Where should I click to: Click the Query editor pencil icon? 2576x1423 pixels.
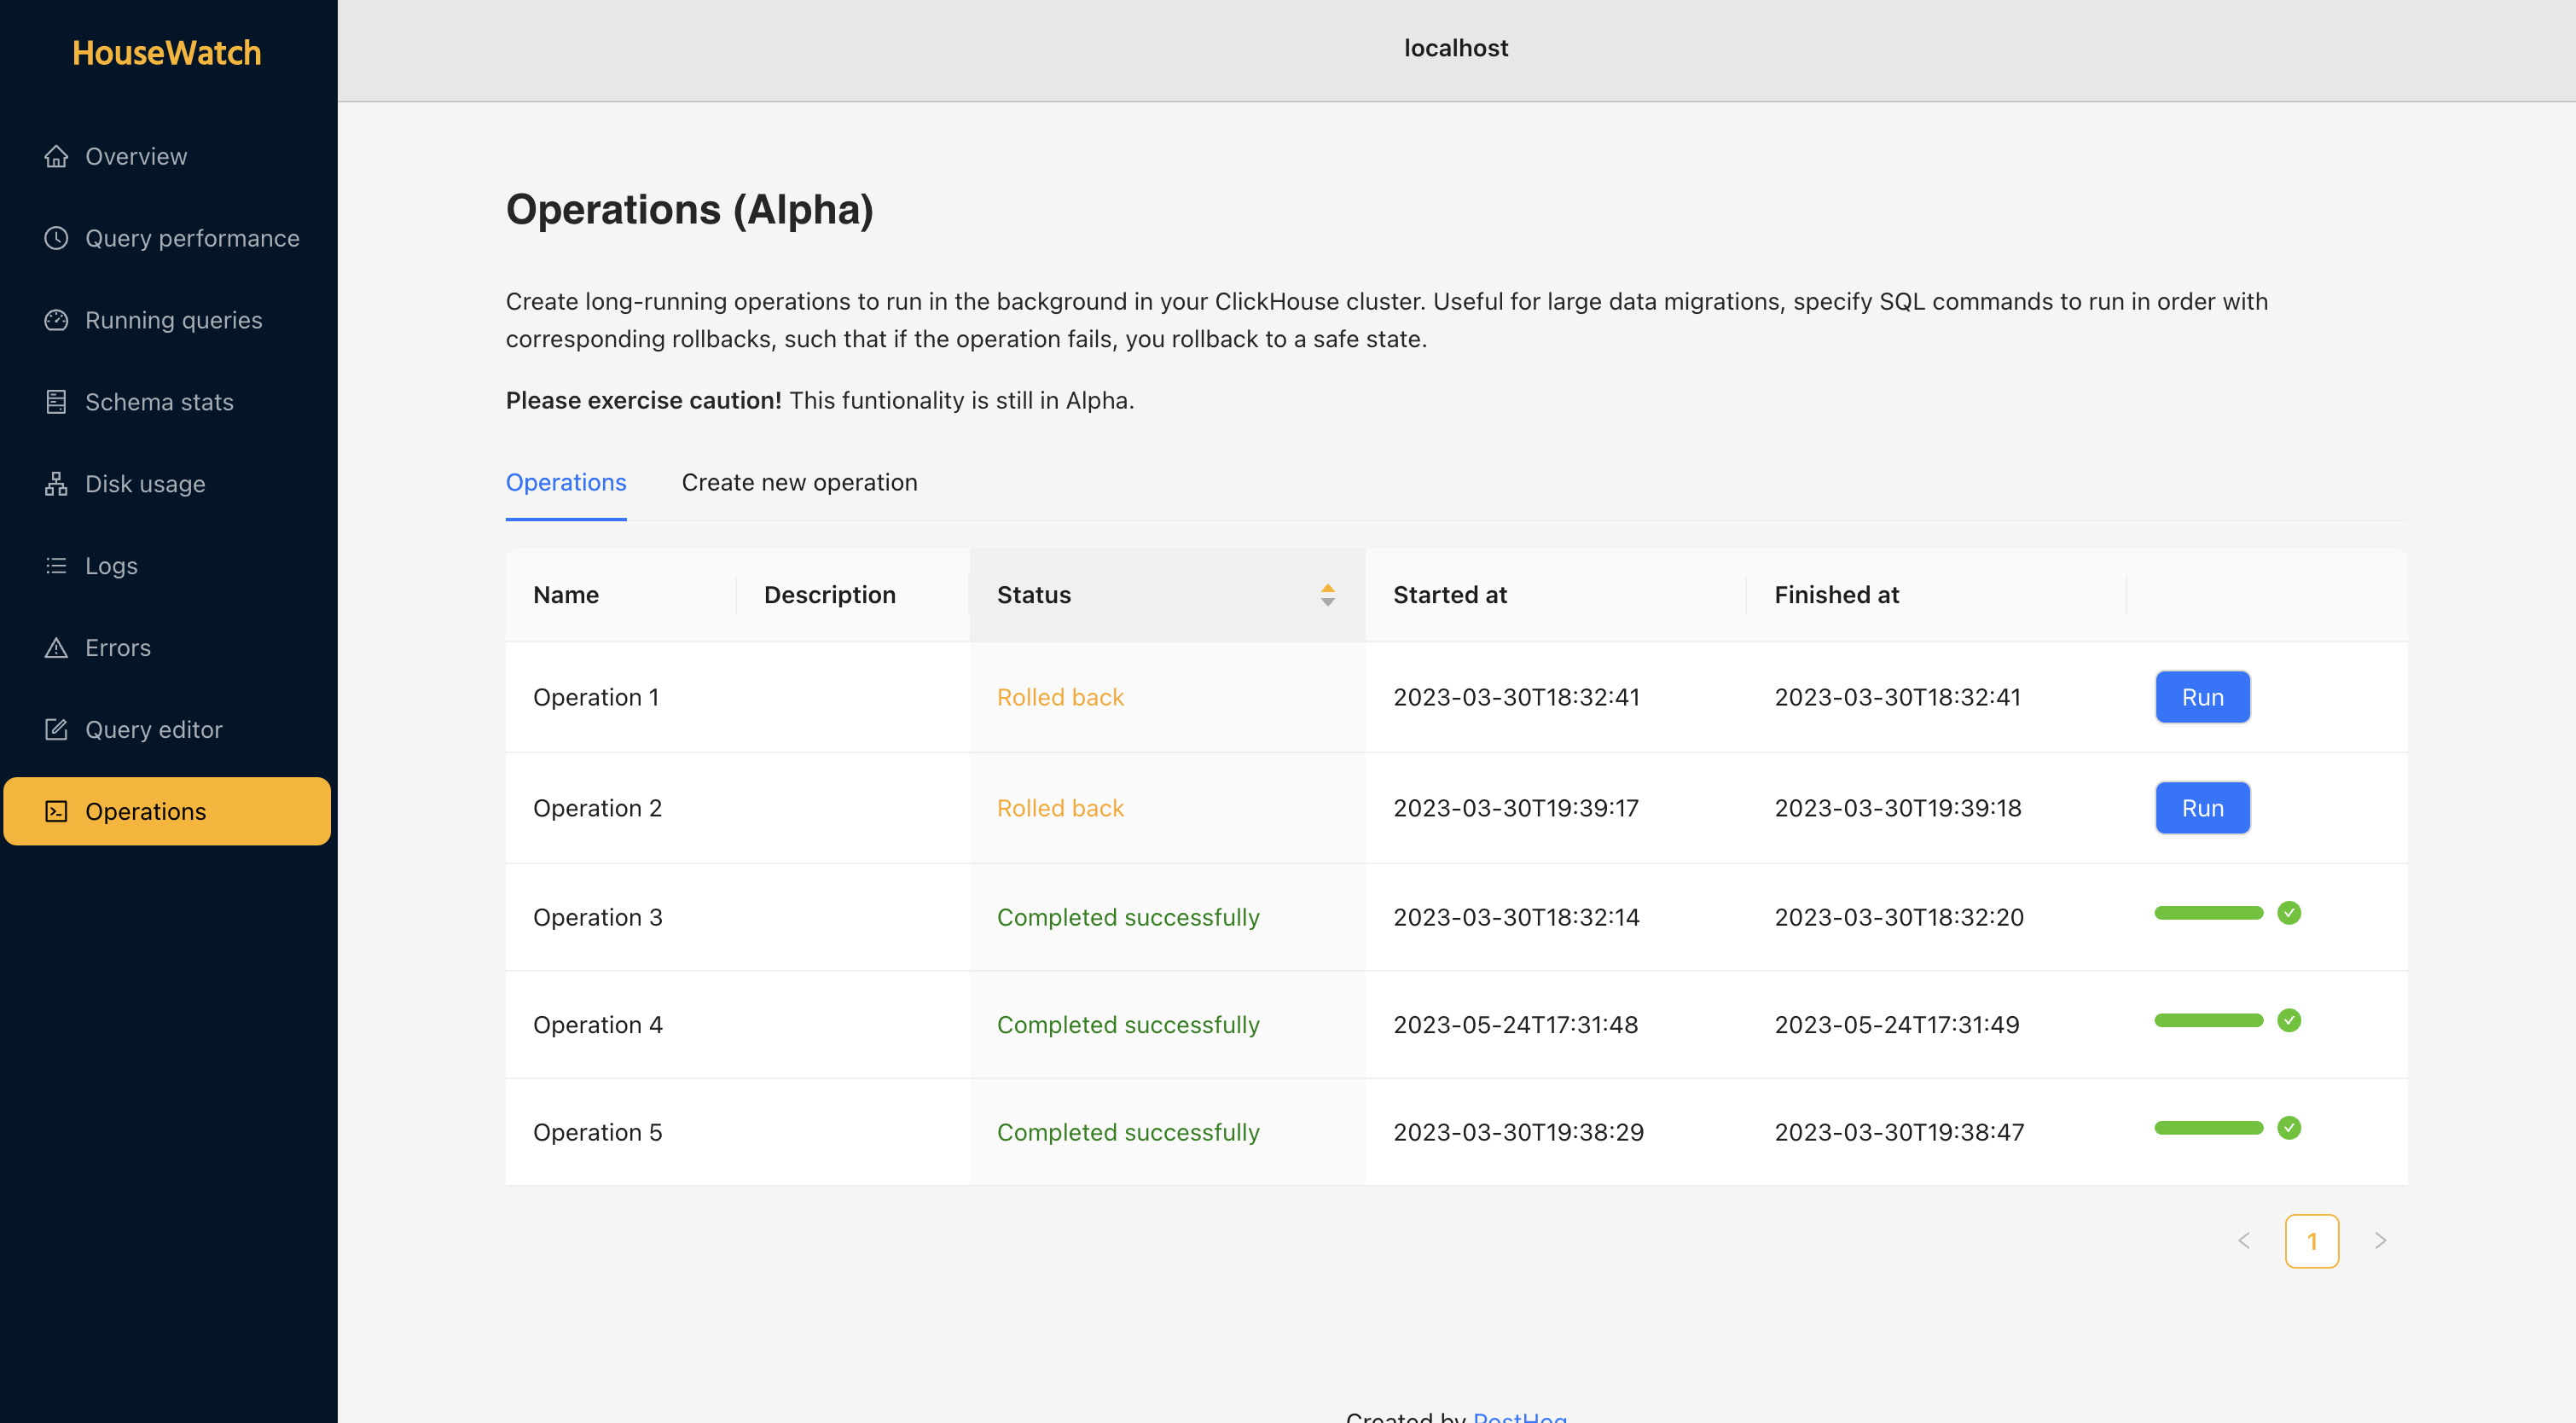(x=56, y=729)
